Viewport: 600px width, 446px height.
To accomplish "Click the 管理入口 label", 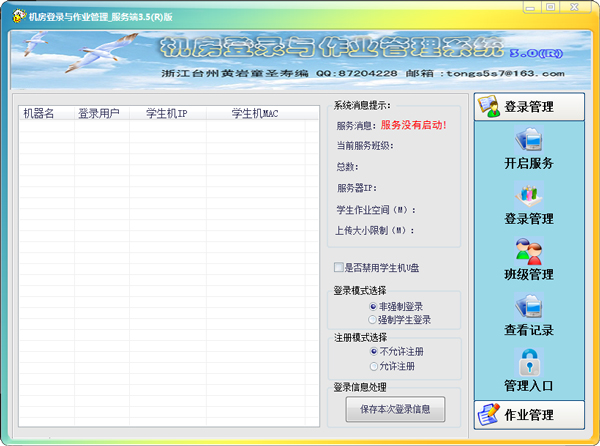I will [529, 386].
